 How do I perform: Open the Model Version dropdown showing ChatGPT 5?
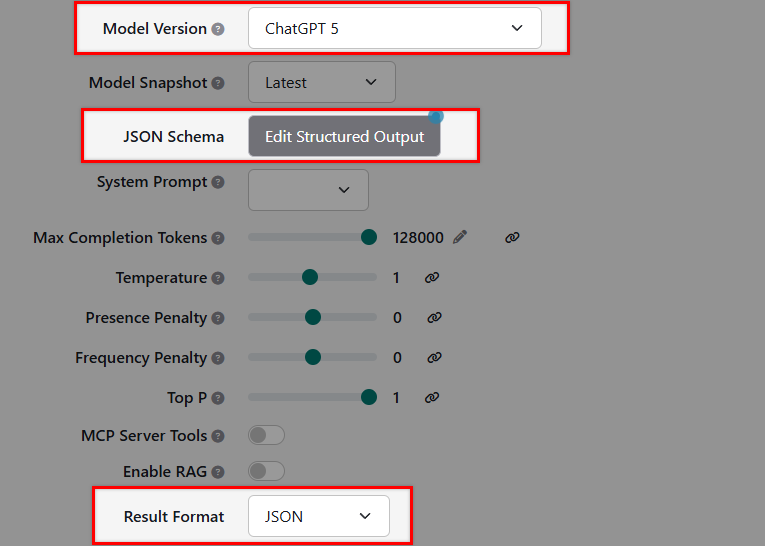click(394, 28)
